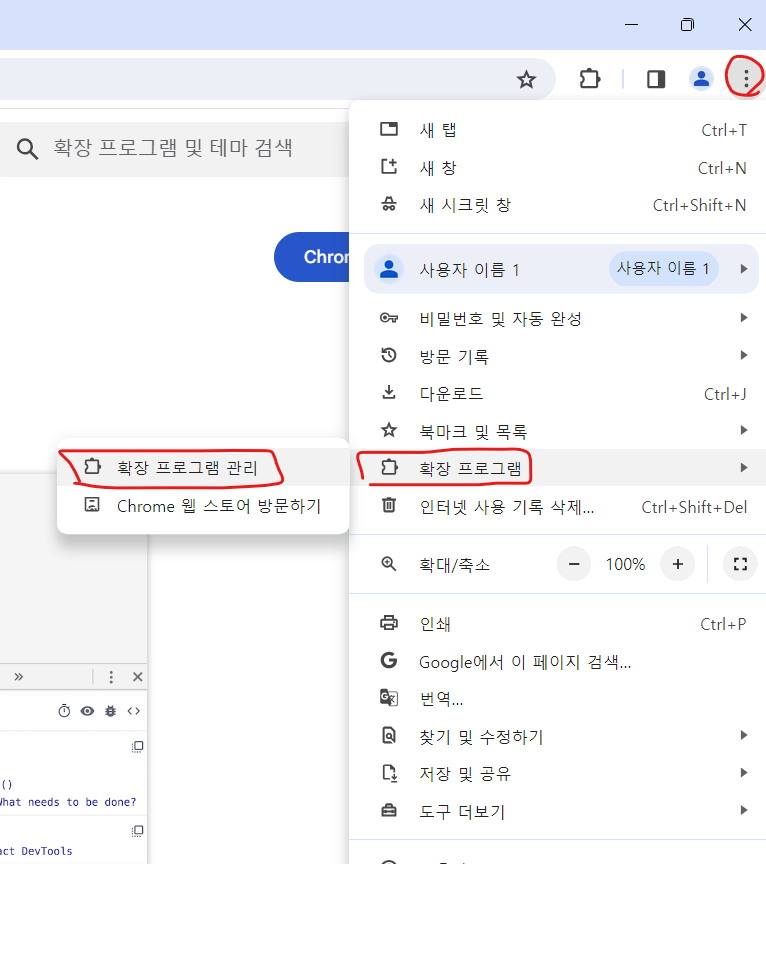Click the history clock icon beside 방문 기록
The height and width of the screenshot is (972, 766).
(x=389, y=355)
